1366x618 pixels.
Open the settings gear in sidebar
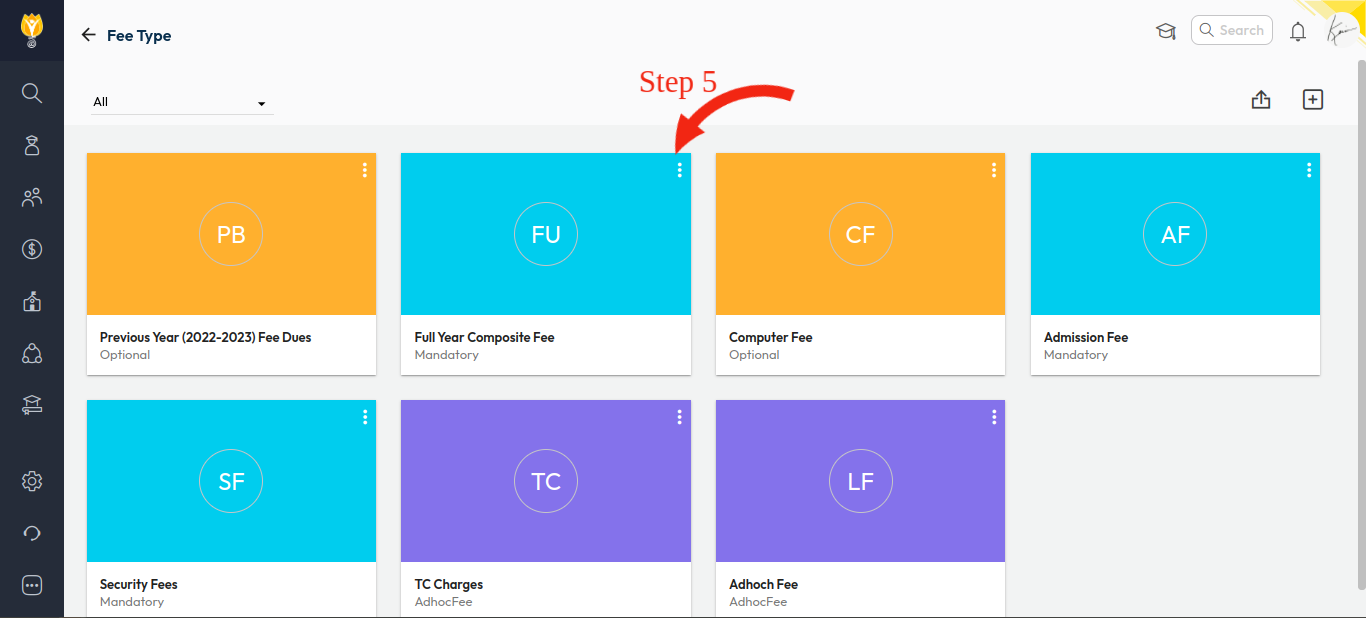tap(32, 481)
